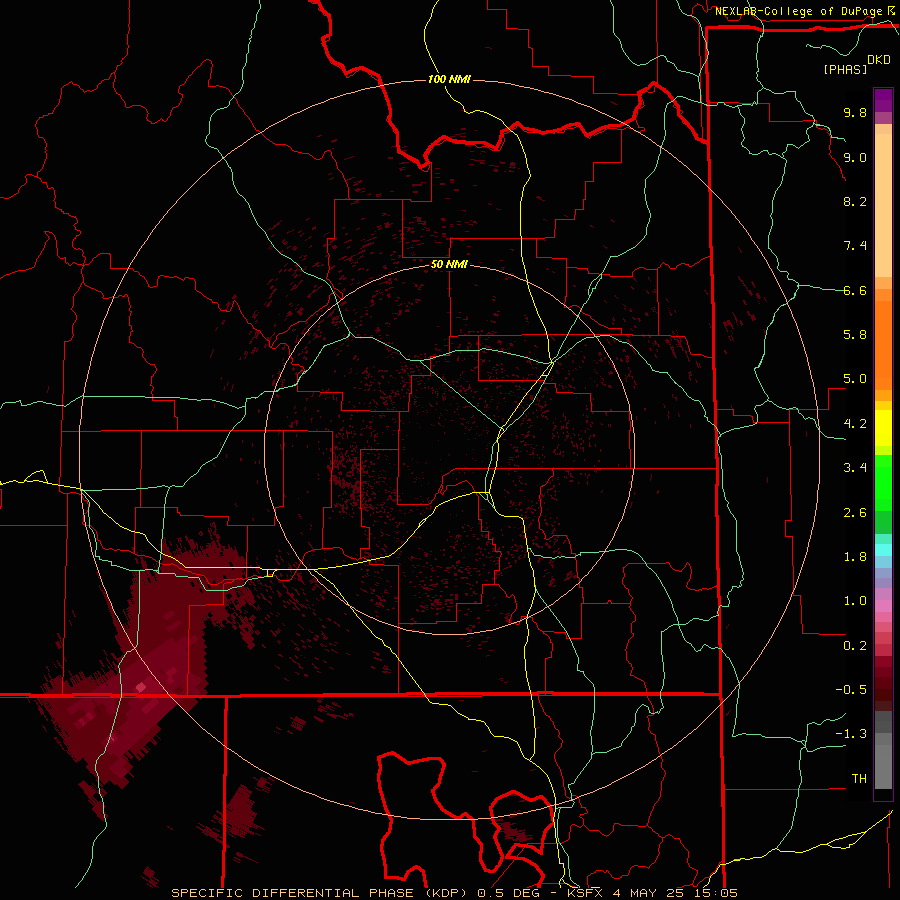This screenshot has width=900, height=900.
Task: Click the 7.4 legend value
Action: (x=855, y=246)
